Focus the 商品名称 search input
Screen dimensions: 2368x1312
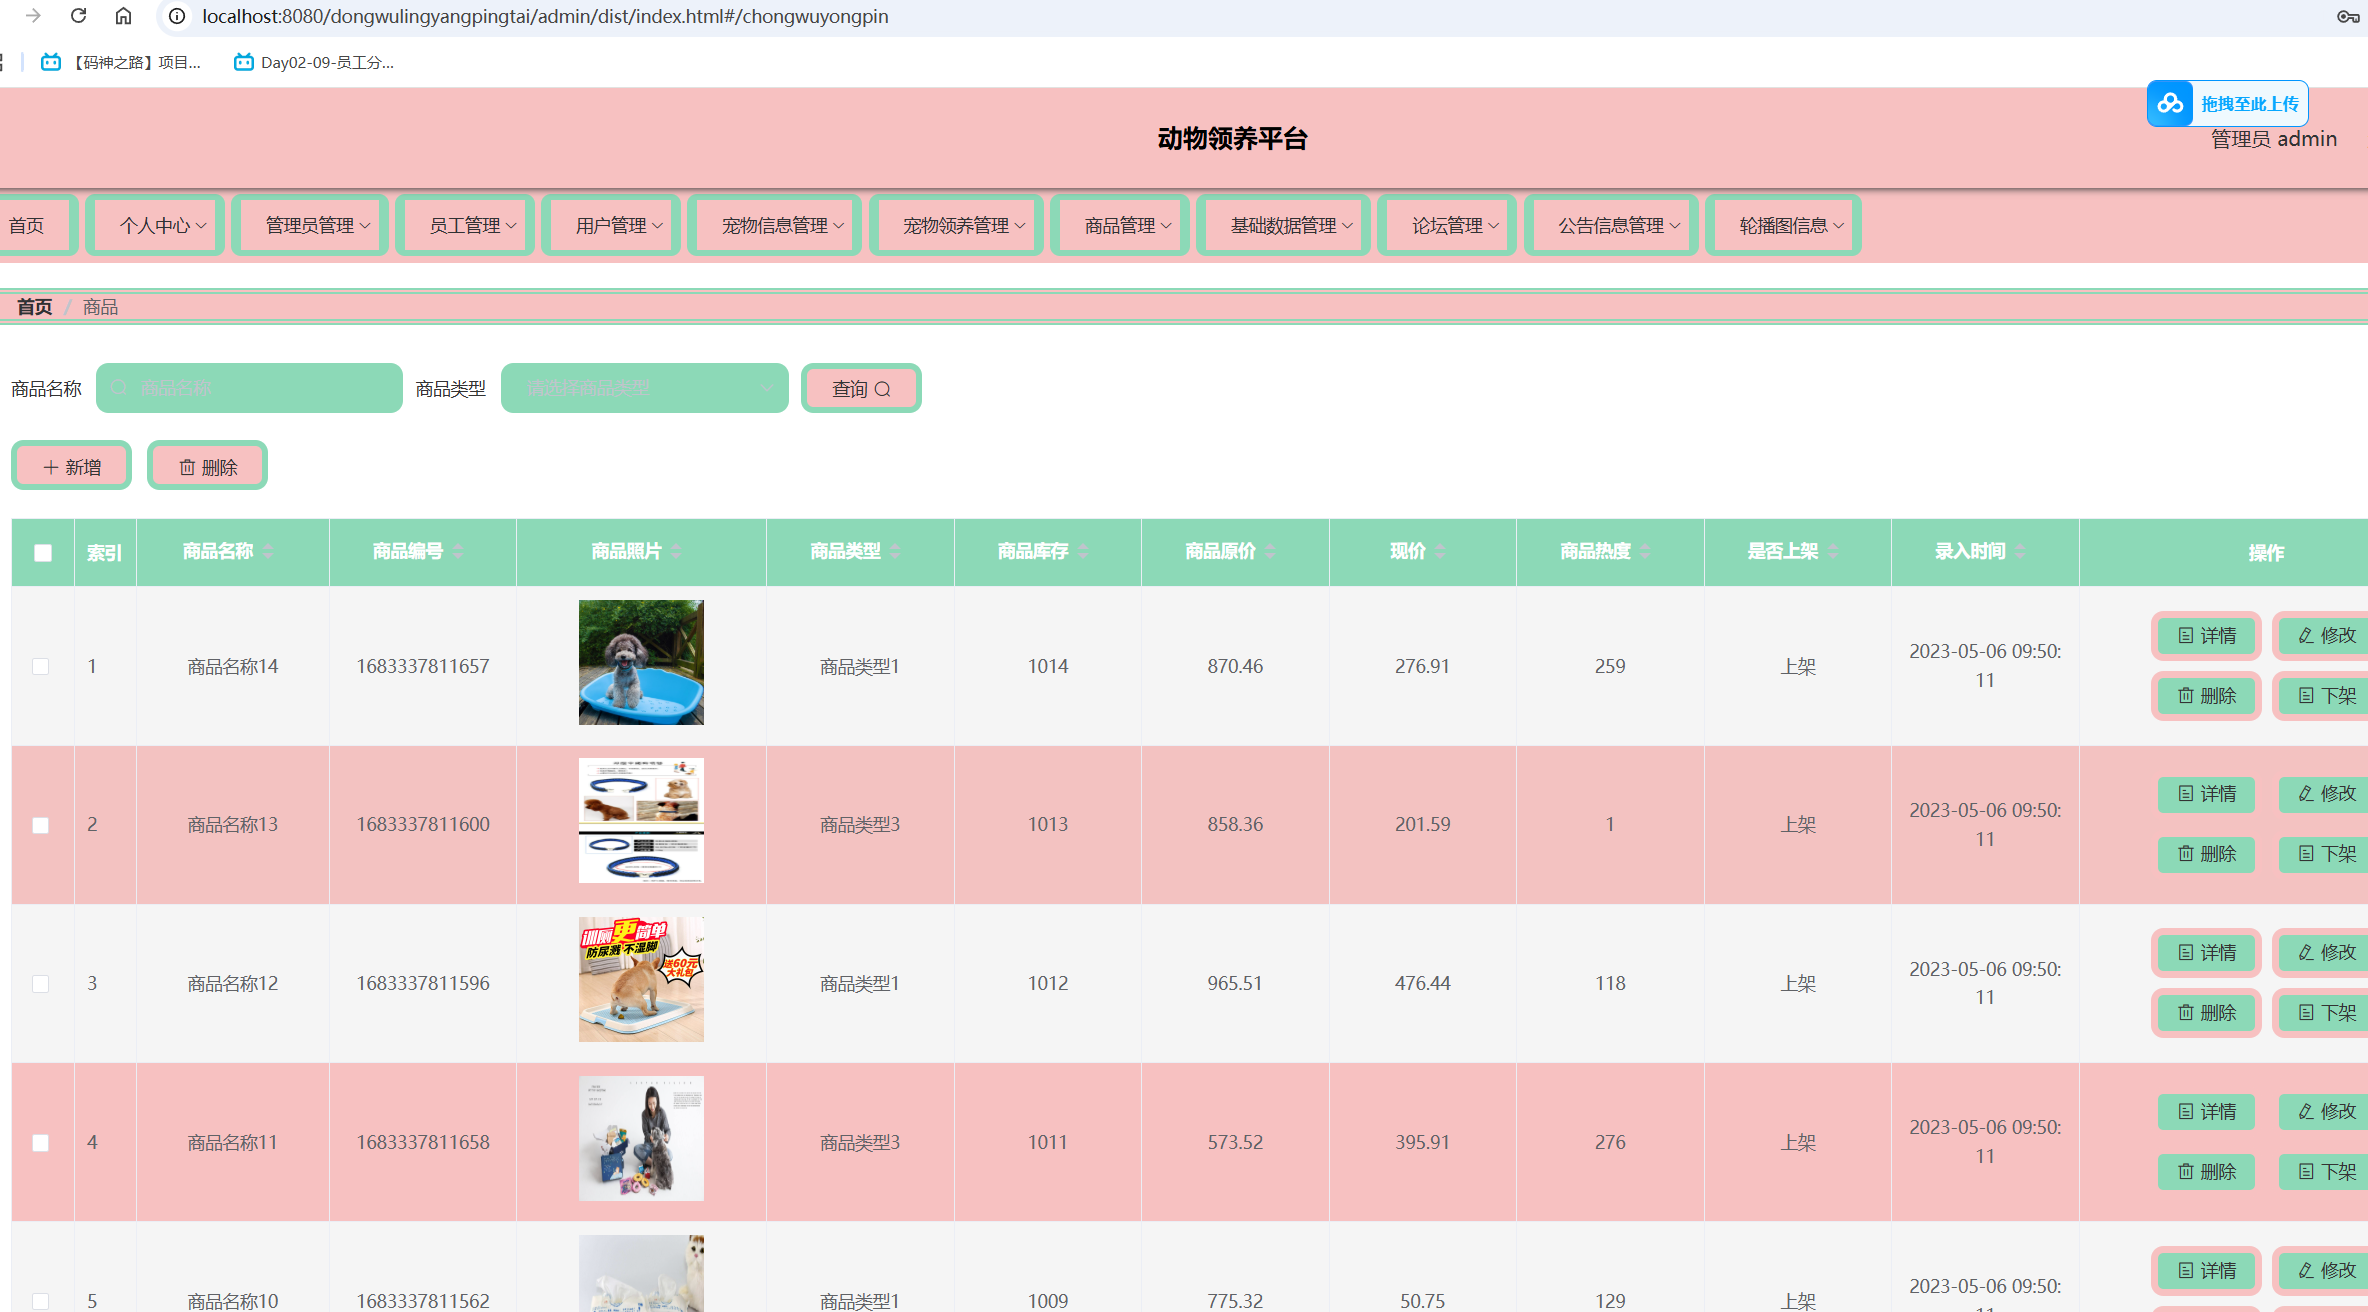click(249, 388)
